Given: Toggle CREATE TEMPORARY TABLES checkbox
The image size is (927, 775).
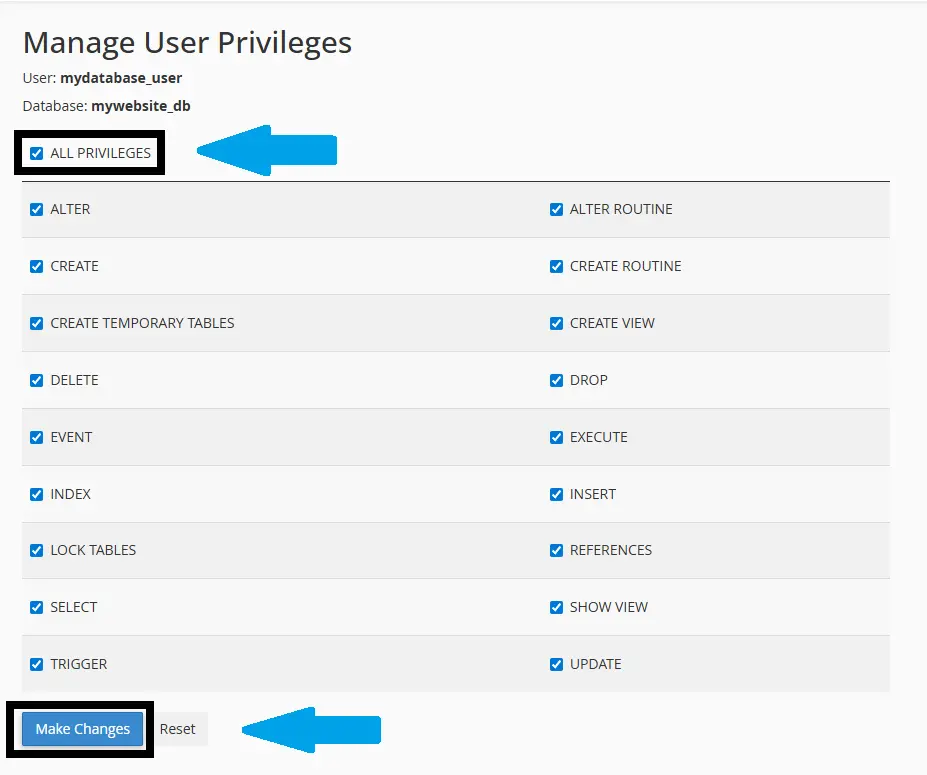Looking at the screenshot, I should tap(37, 323).
